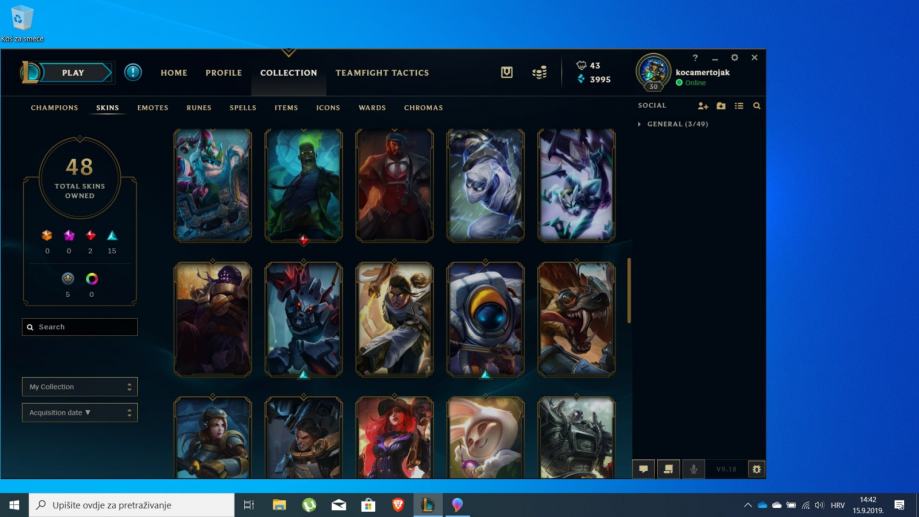This screenshot has height=517, width=919.
Task: Select the snarling hyena skin card
Action: click(576, 319)
